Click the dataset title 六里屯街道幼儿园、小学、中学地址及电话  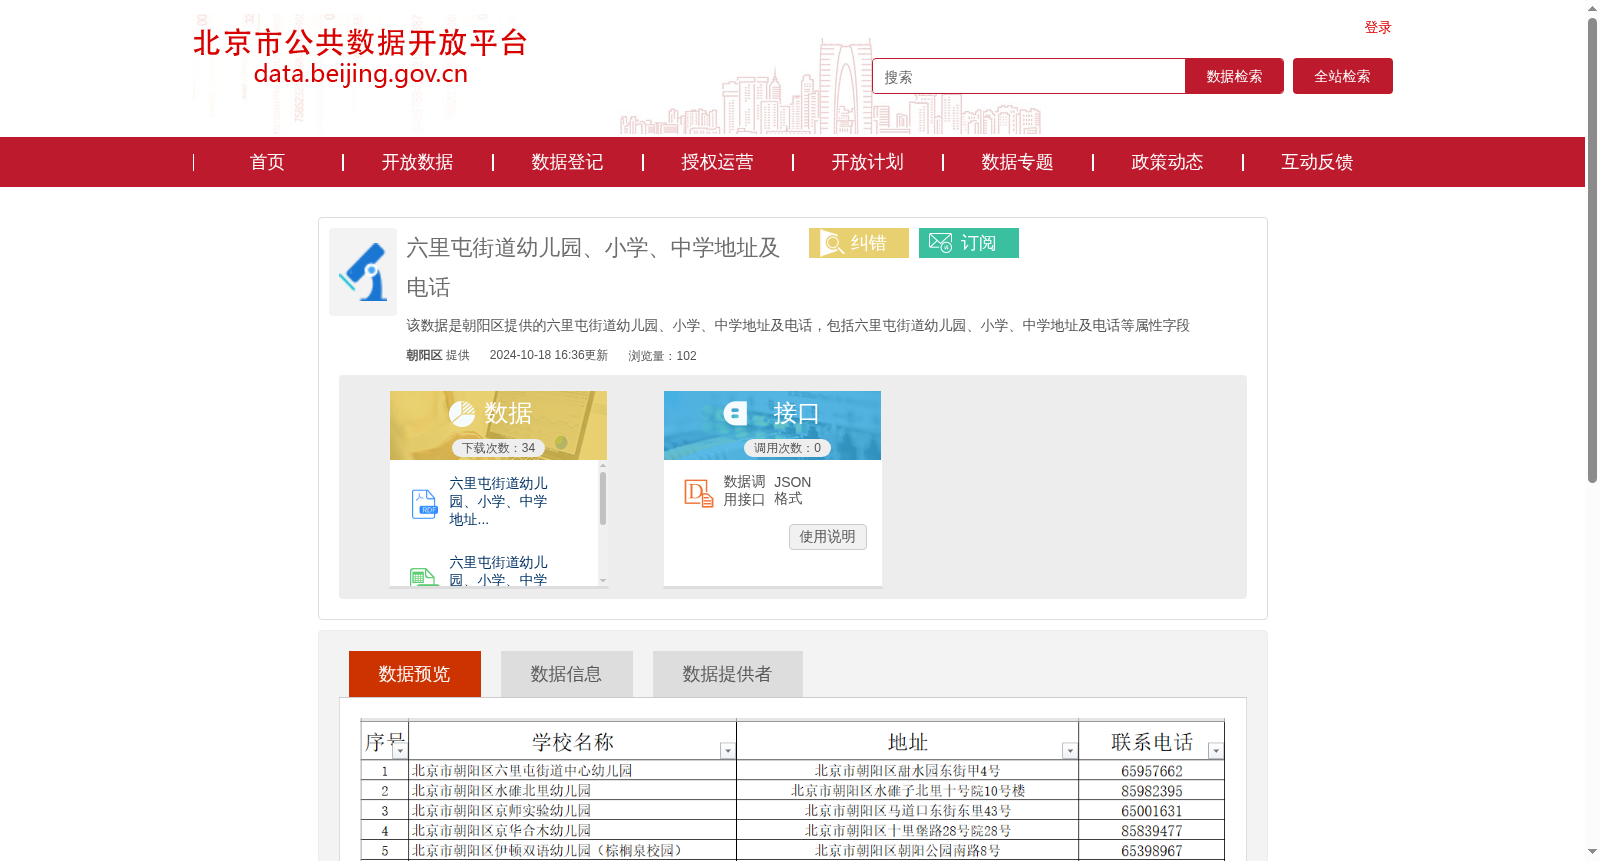[x=593, y=267]
